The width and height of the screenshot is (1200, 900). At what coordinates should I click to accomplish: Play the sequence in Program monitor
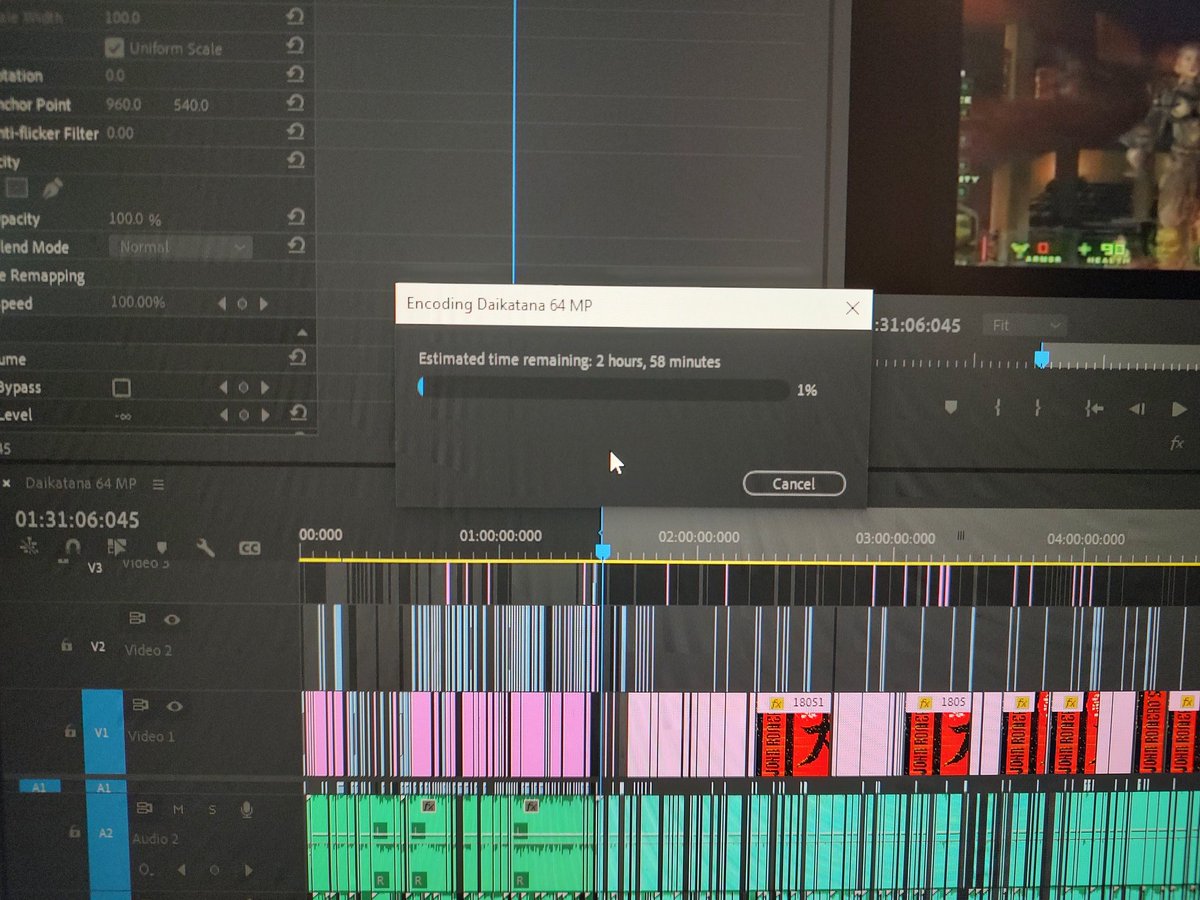(1179, 408)
